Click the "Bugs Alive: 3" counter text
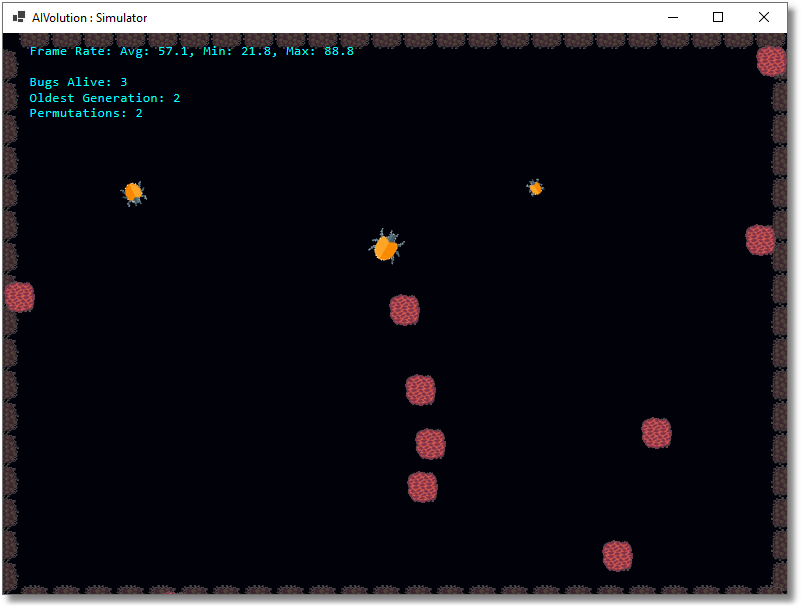 click(x=78, y=82)
